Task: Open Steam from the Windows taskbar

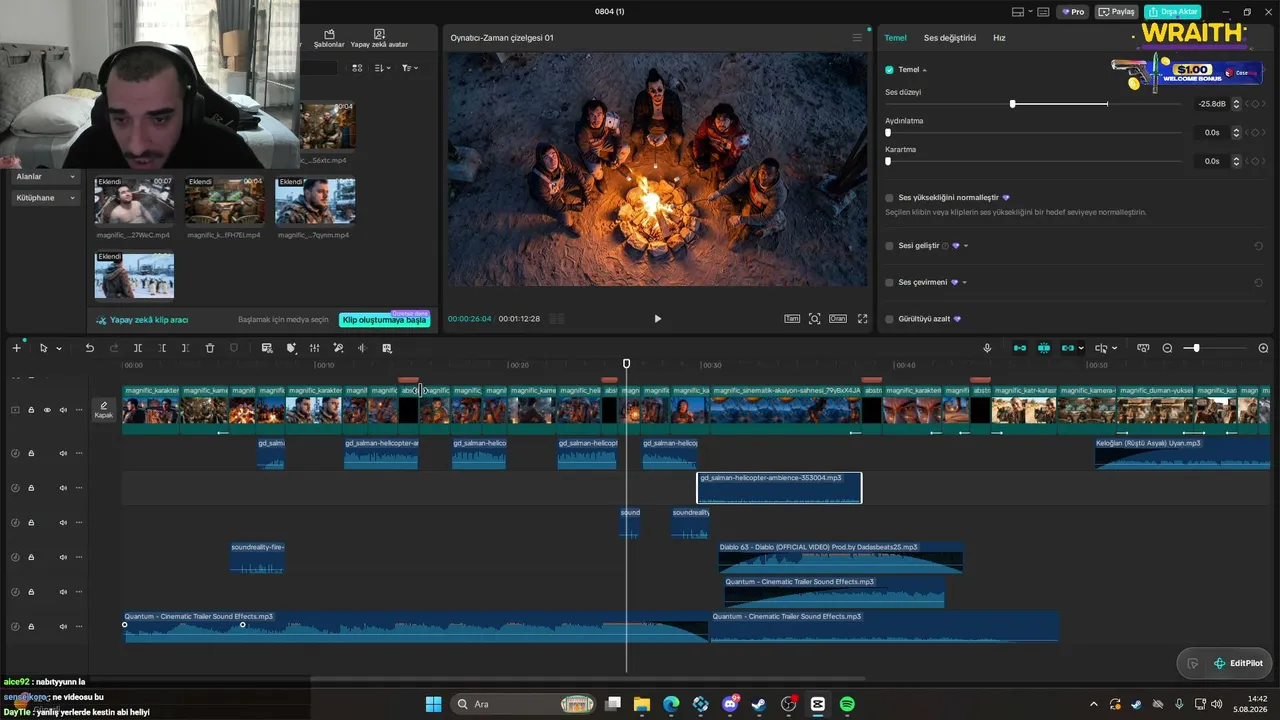Action: click(x=759, y=704)
